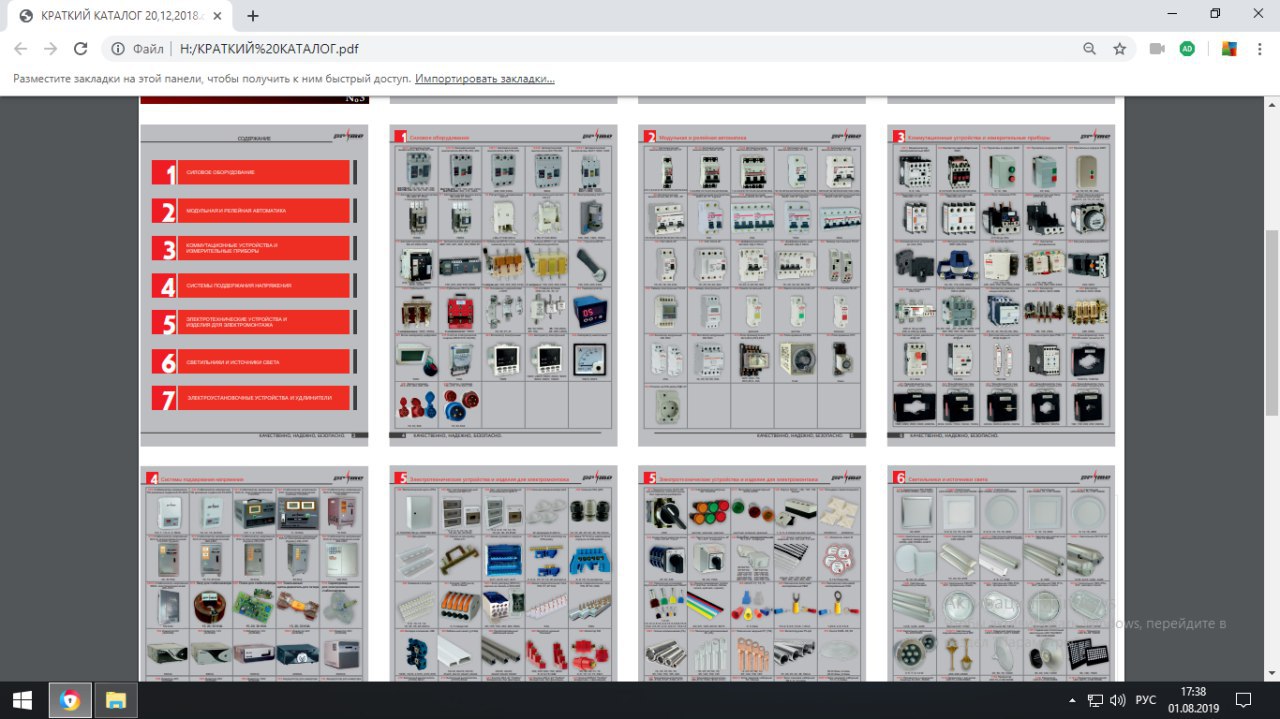Screen dimensions: 1280x719
Task: Open section 2 Модульная и релейная автоматика page
Action: [x=752, y=285]
